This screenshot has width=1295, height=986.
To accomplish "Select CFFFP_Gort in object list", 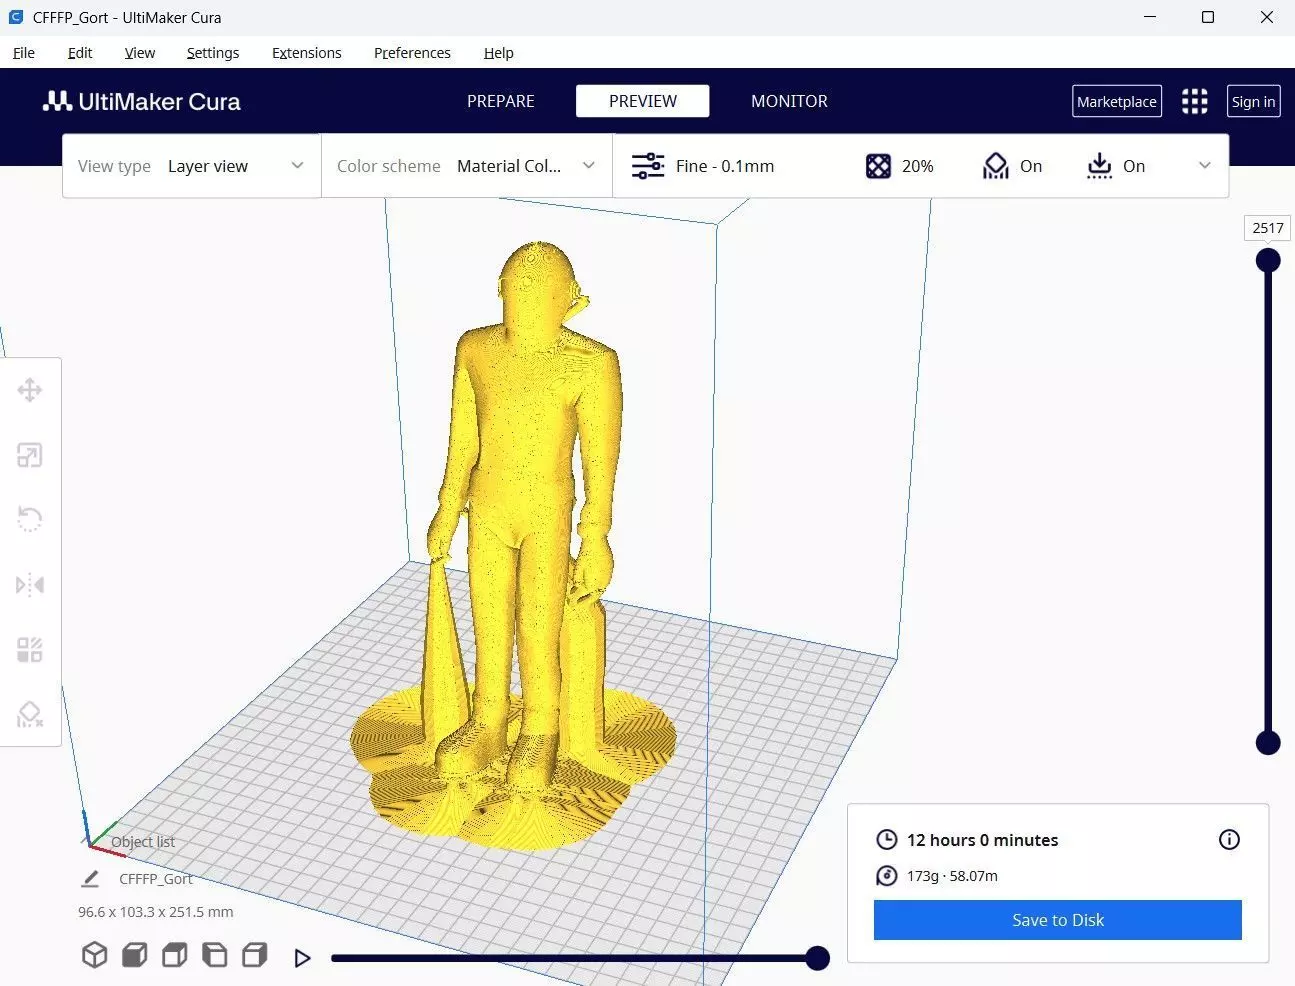I will pyautogui.click(x=156, y=879).
